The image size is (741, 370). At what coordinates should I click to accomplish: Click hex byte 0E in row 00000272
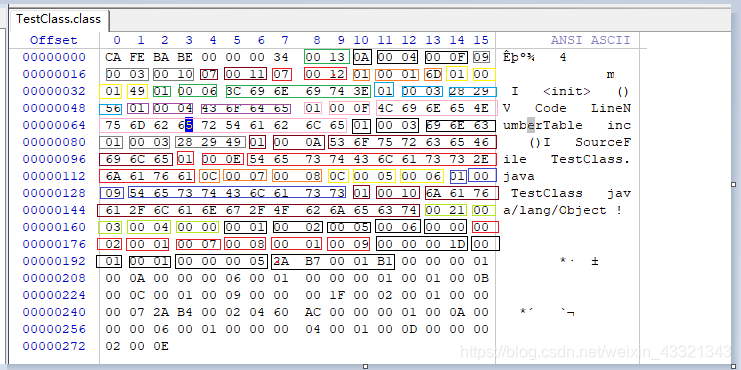(x=161, y=346)
